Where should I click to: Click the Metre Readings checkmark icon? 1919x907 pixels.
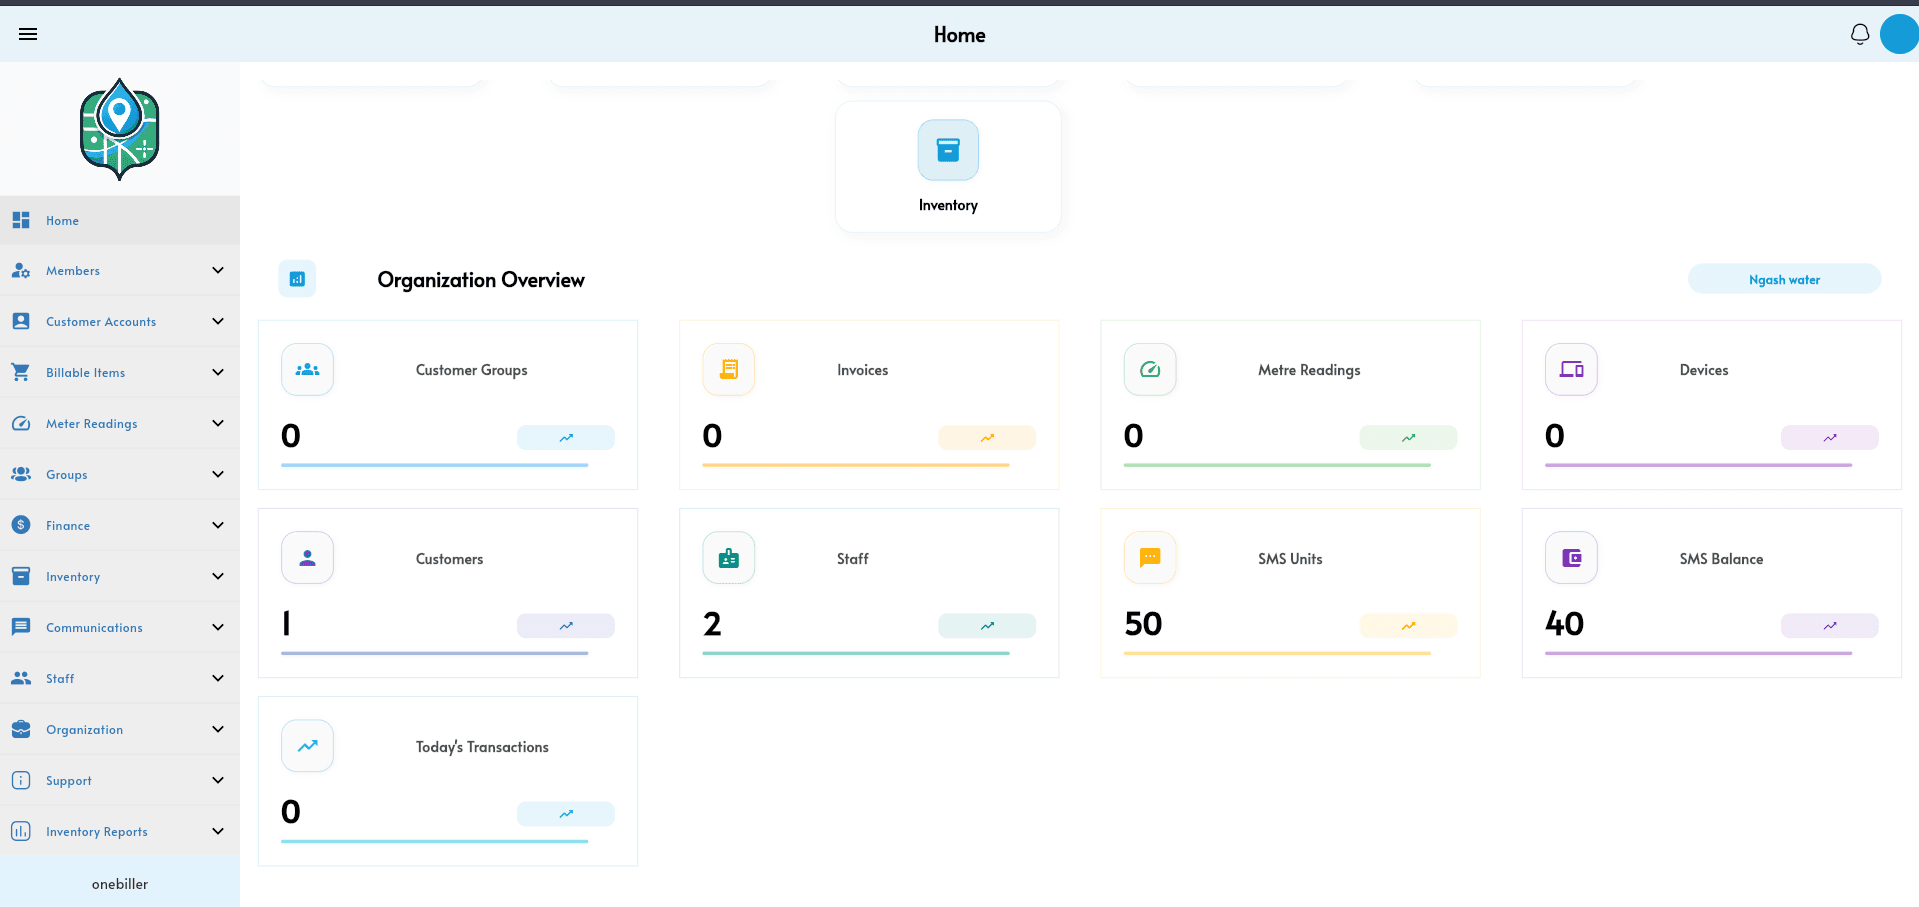[1150, 369]
